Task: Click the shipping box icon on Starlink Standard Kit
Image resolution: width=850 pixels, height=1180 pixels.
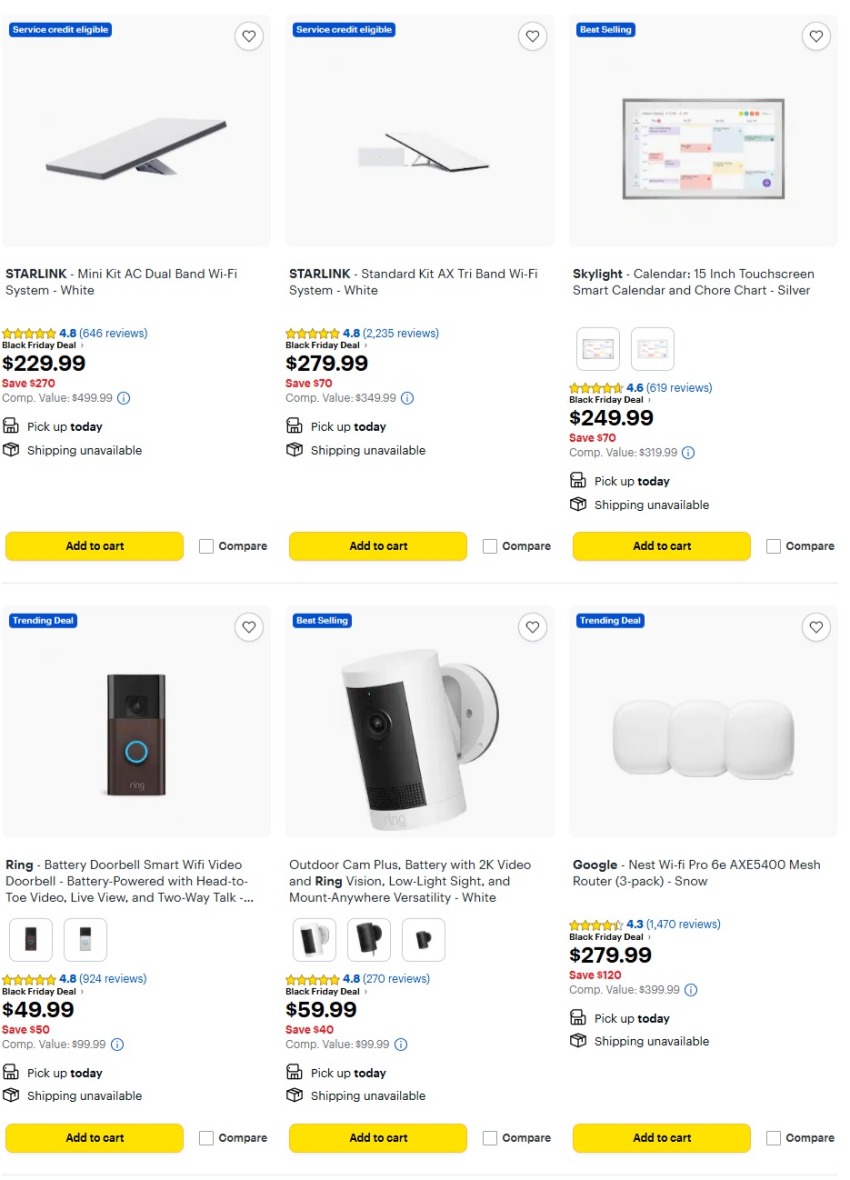Action: (x=296, y=450)
